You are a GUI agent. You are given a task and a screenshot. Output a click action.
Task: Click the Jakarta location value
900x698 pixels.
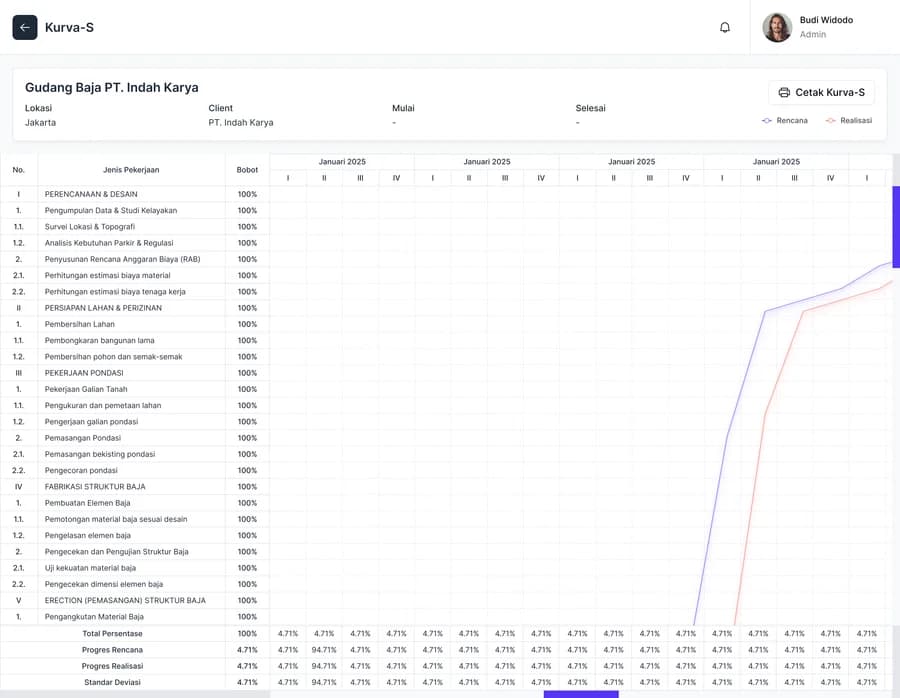pyautogui.click(x=40, y=123)
